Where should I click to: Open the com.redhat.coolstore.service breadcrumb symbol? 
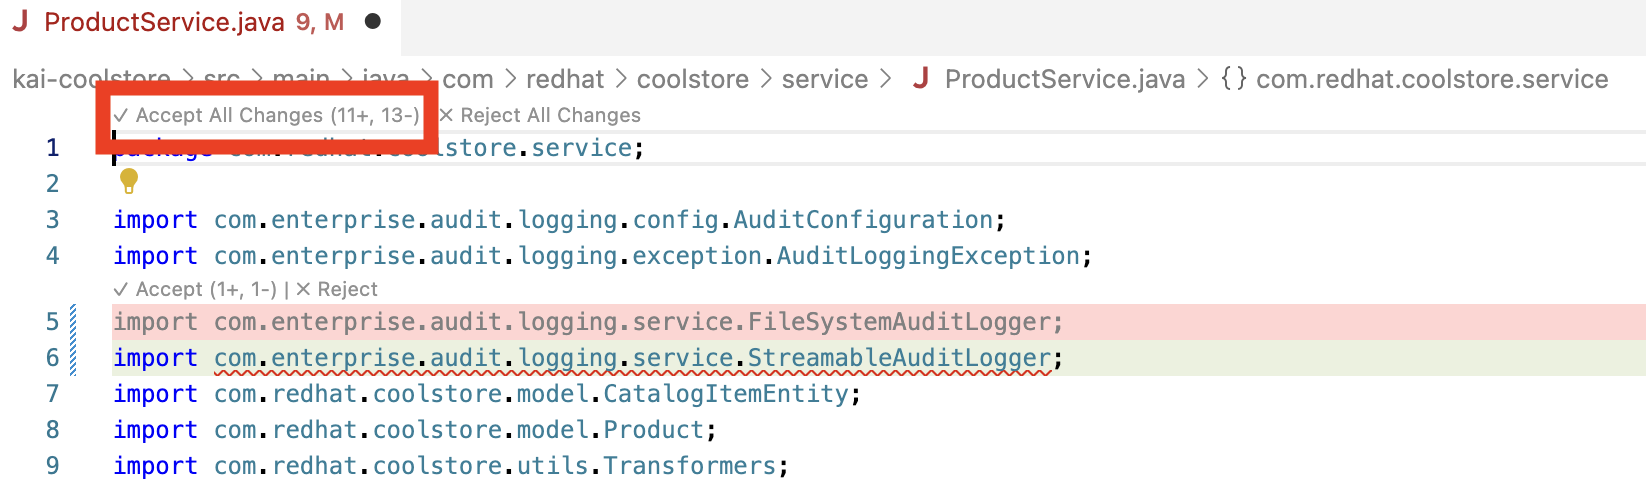pos(1431,79)
